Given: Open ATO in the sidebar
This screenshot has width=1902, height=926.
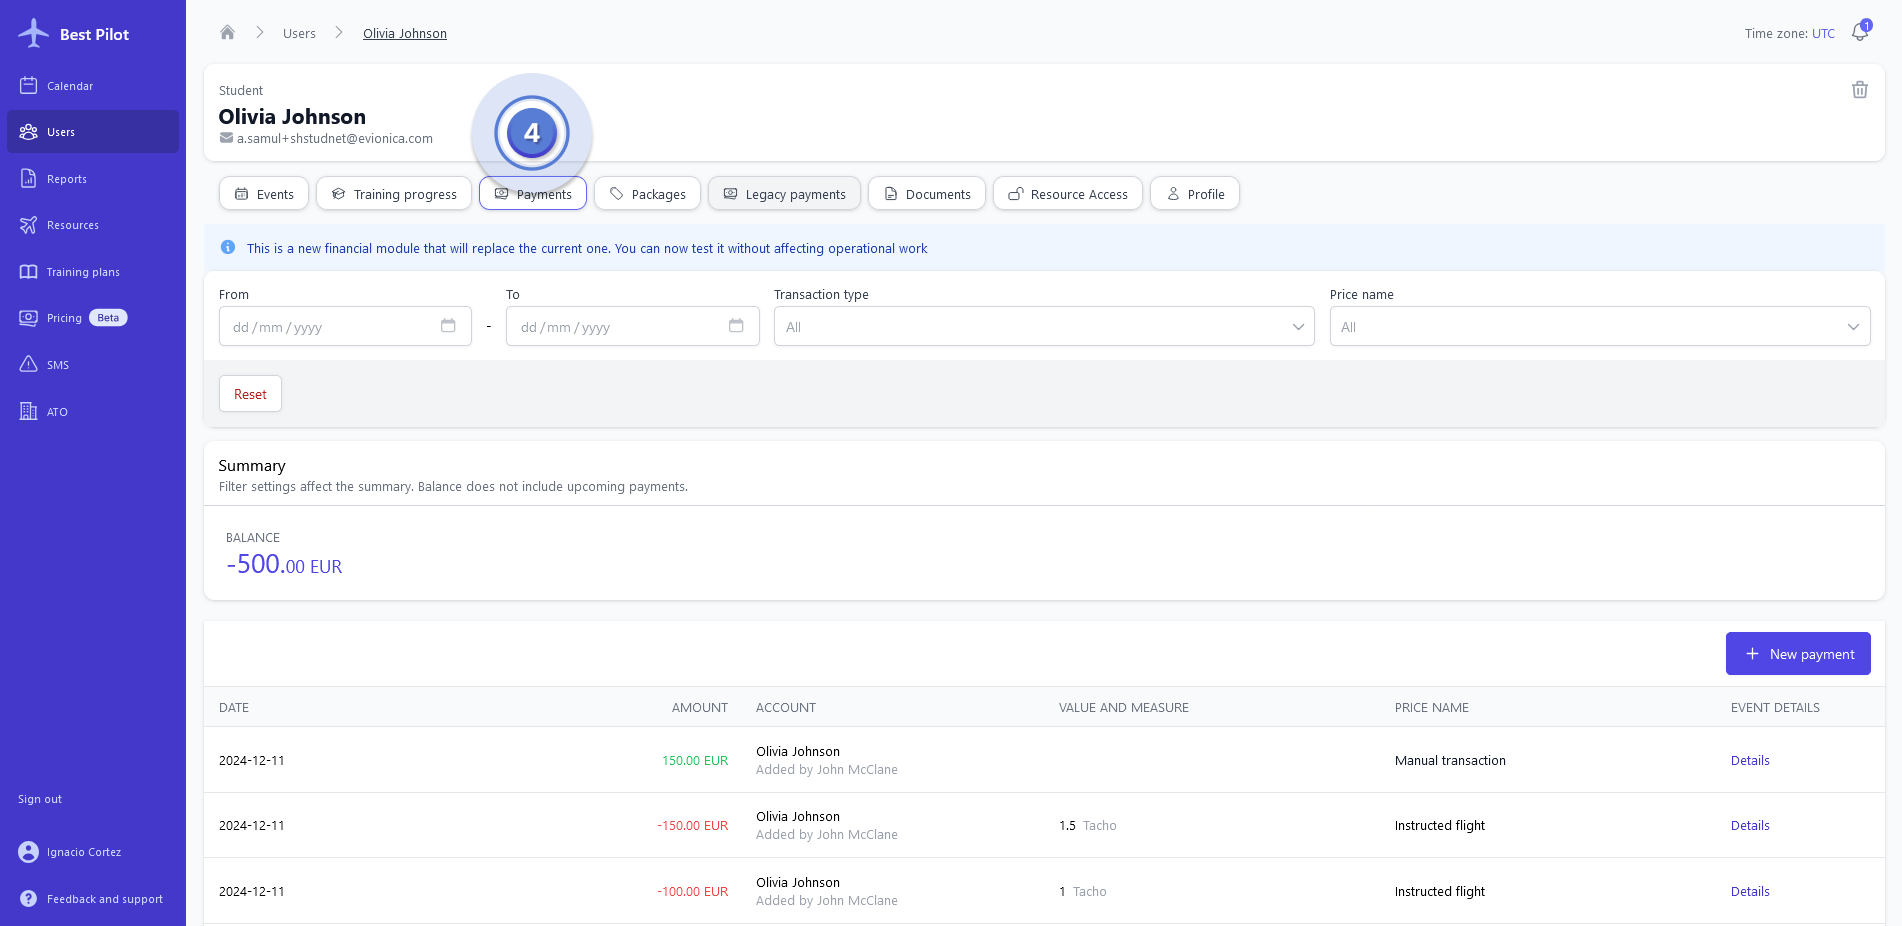Looking at the screenshot, I should 93,412.
